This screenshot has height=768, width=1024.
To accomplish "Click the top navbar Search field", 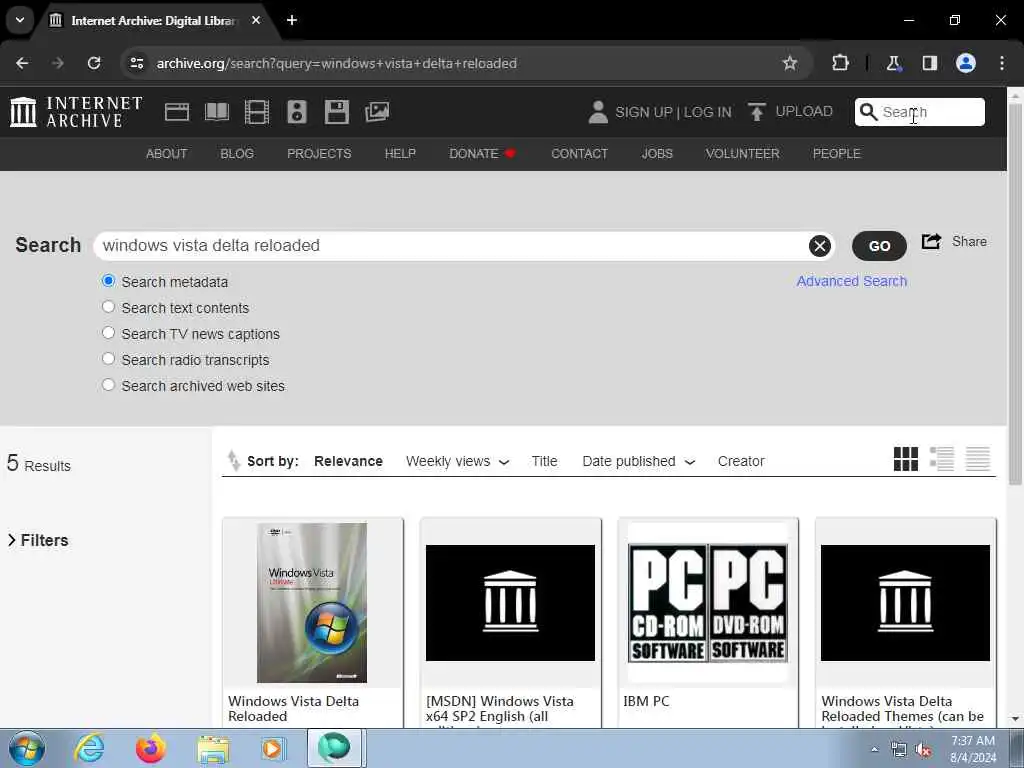I will pos(920,112).
